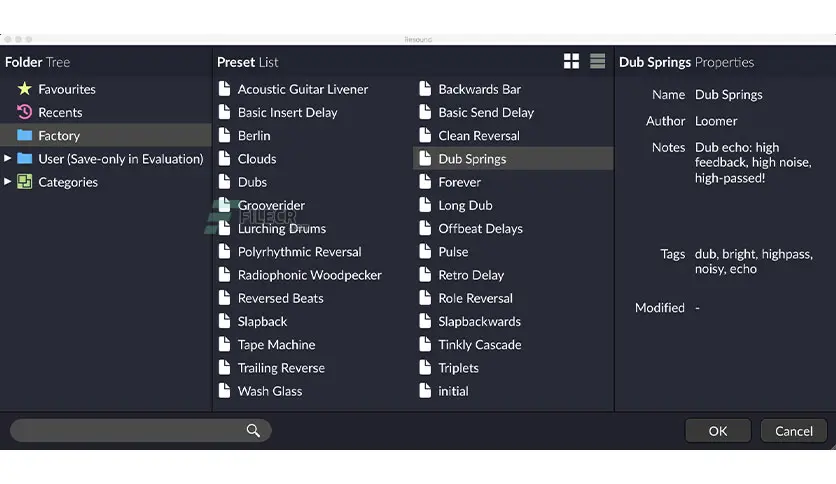836x484 pixels.
Task: Select the Tinkly Cascade preset
Action: (479, 345)
